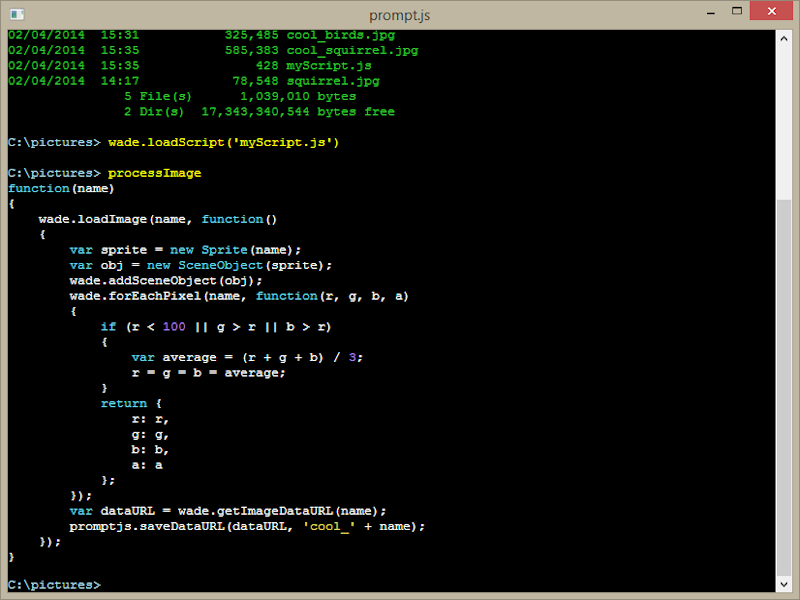Click the '1,039,010 bytes' total text

298,96
